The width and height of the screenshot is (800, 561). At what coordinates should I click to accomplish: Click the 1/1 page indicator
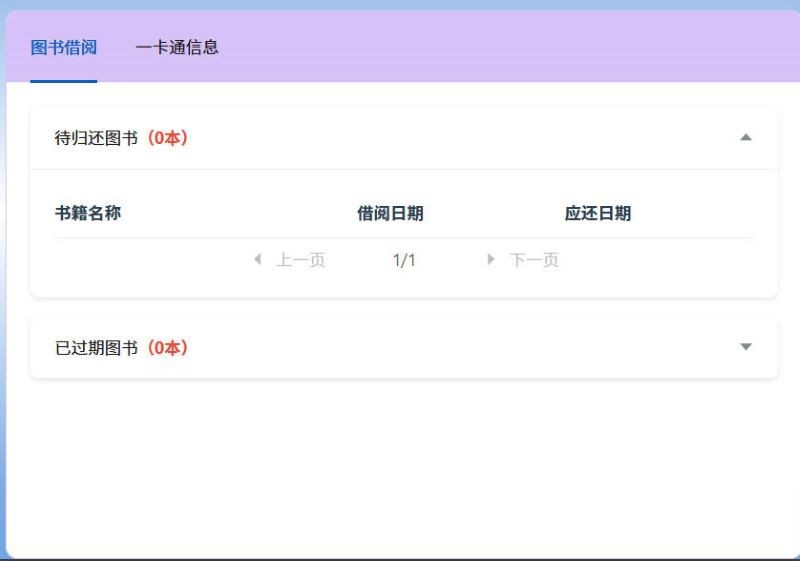[404, 260]
